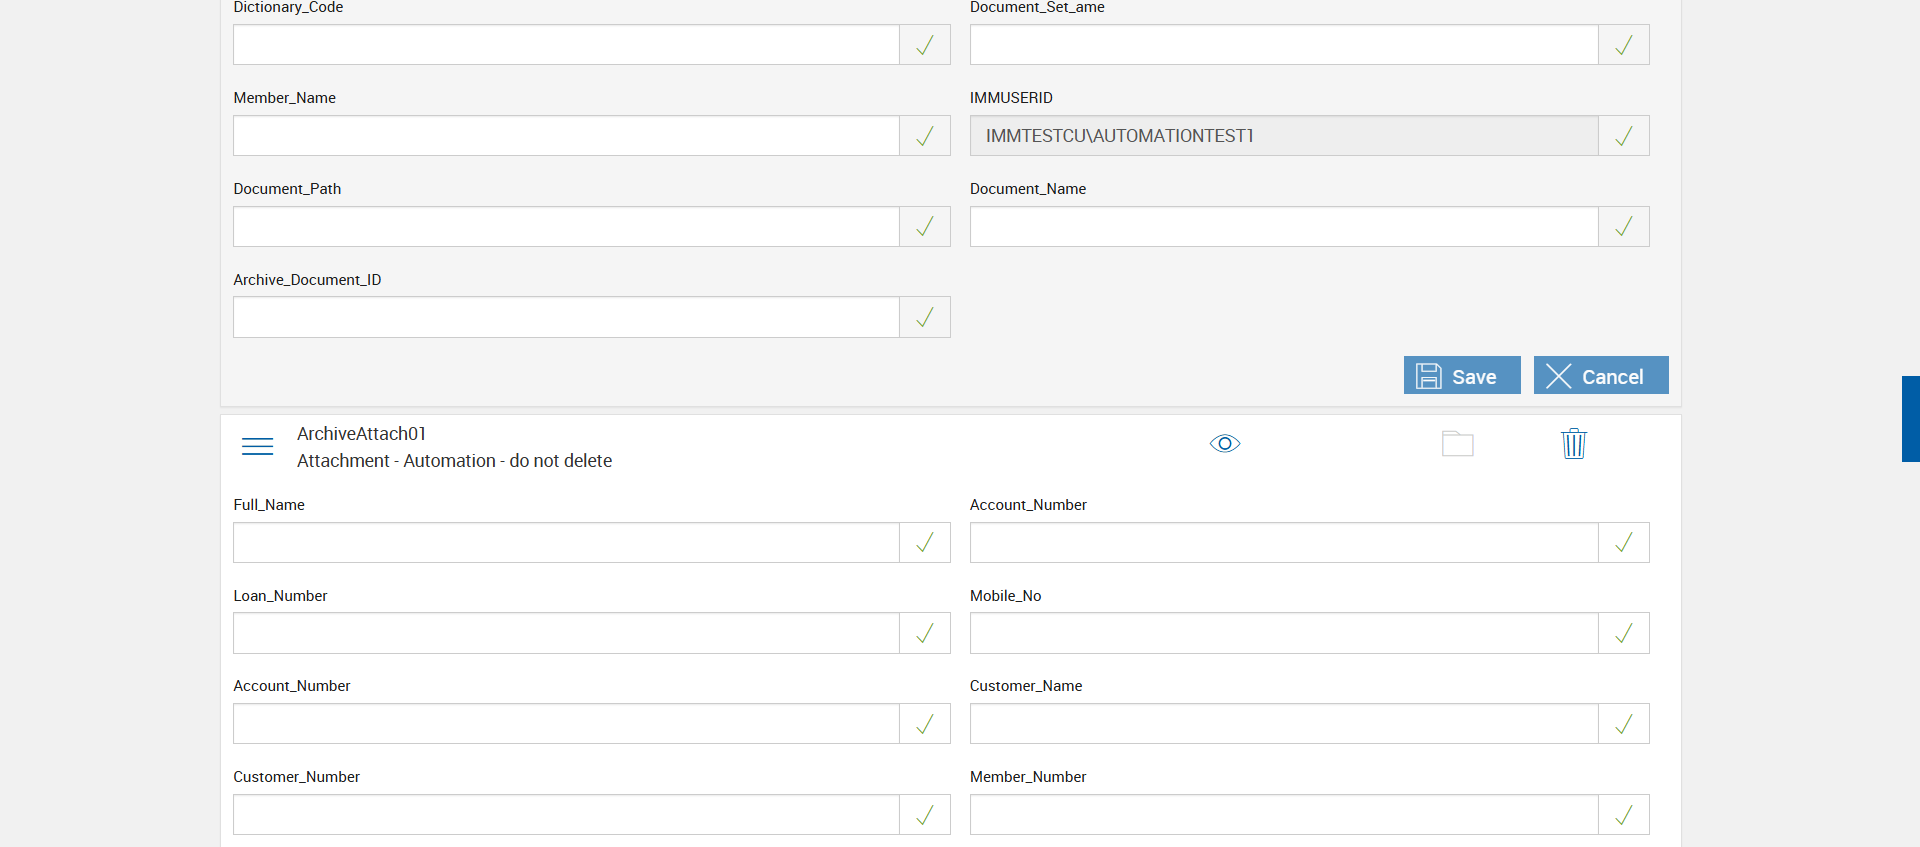Click the checkmark beside Full_Name field
The width and height of the screenshot is (1920, 847).
point(925,543)
